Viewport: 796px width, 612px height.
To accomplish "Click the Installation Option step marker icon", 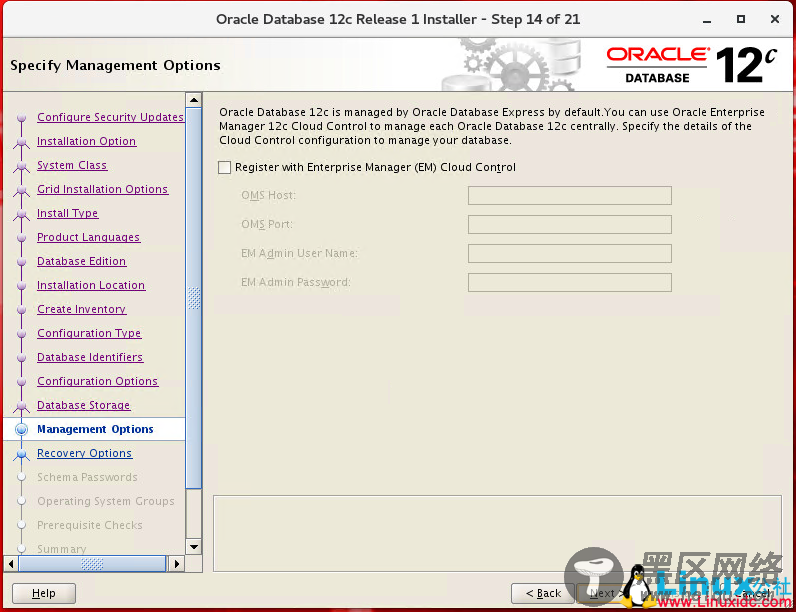I will pos(21,142).
